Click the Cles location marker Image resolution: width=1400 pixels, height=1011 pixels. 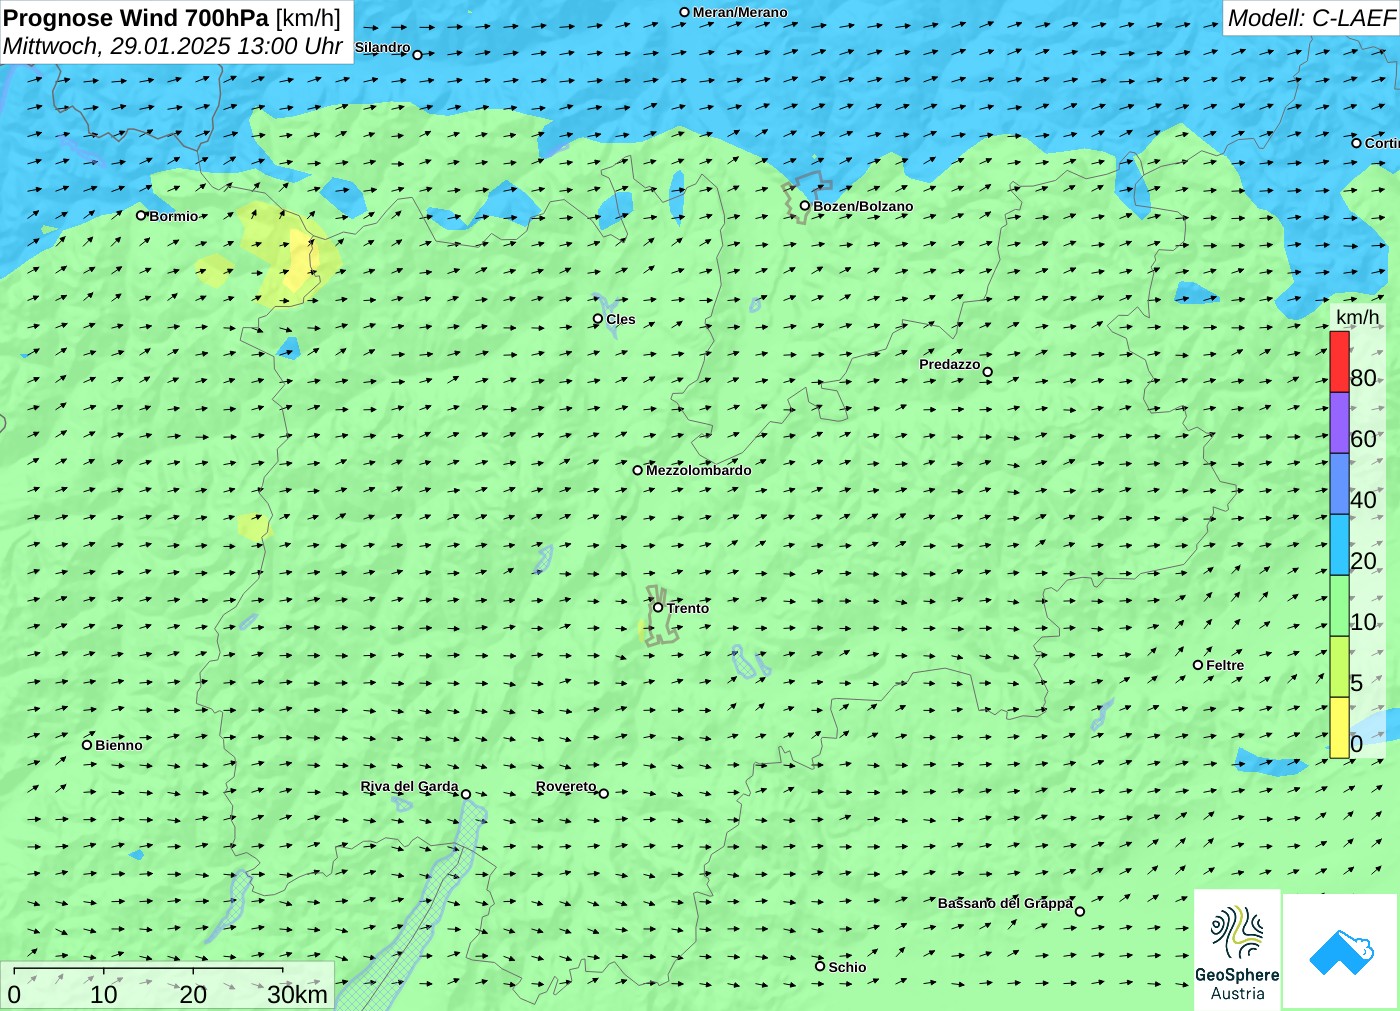[x=598, y=319]
